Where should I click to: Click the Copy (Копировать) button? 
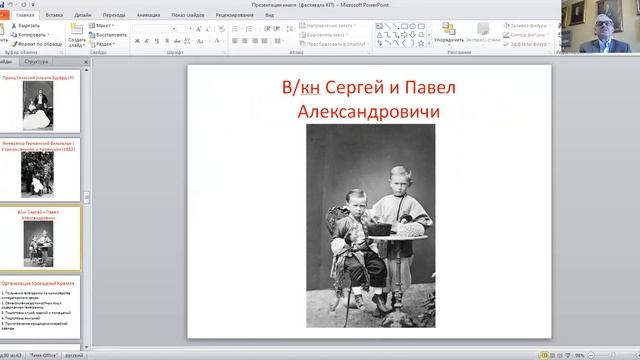(x=30, y=35)
